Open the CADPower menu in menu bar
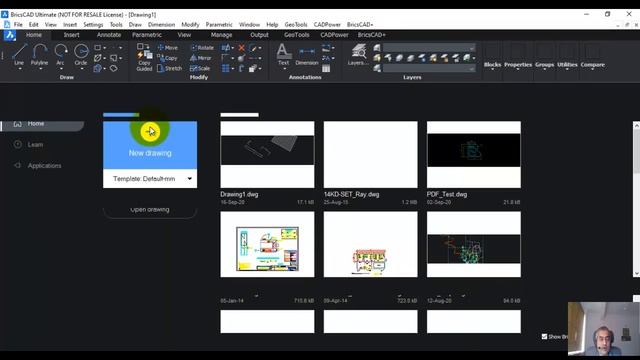The image size is (640, 360). click(x=327, y=24)
